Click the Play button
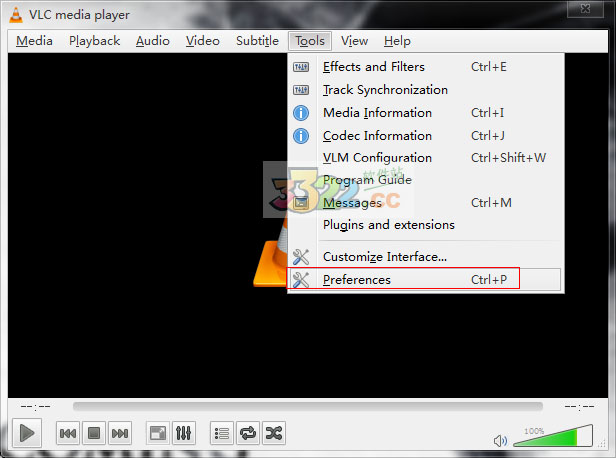This screenshot has width=616, height=458. click(27, 433)
